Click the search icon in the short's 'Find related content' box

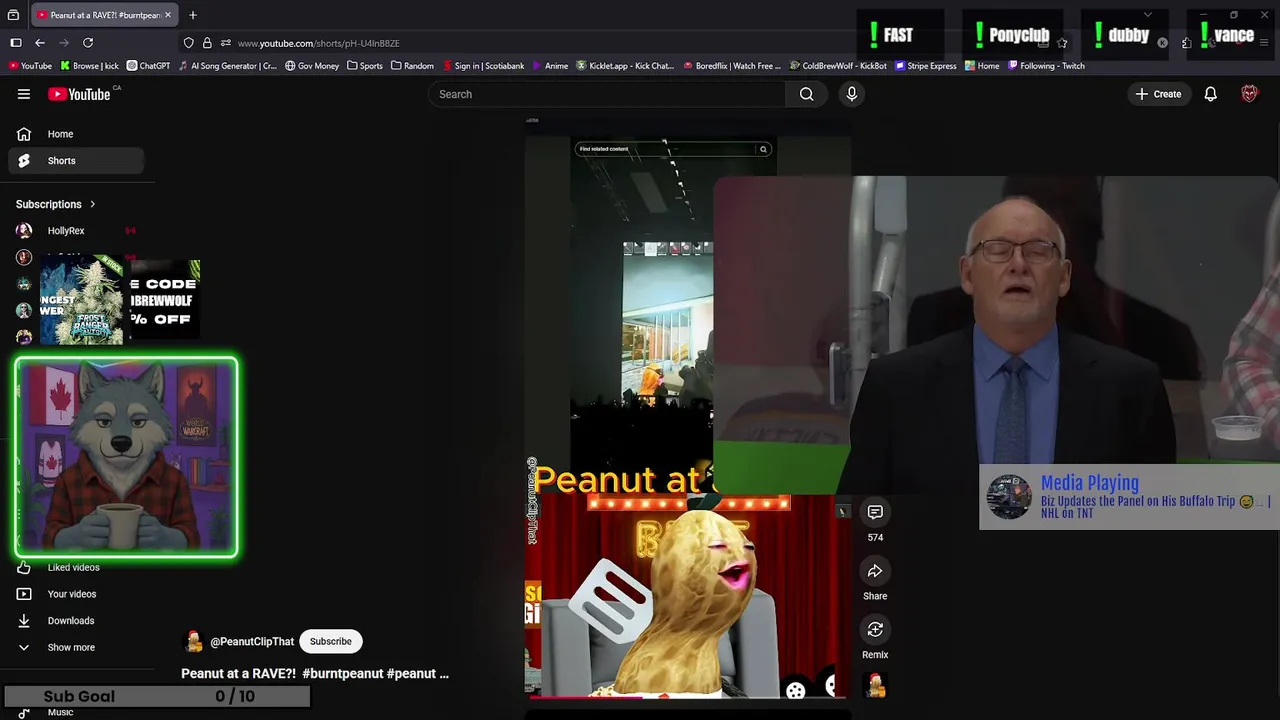(x=763, y=149)
